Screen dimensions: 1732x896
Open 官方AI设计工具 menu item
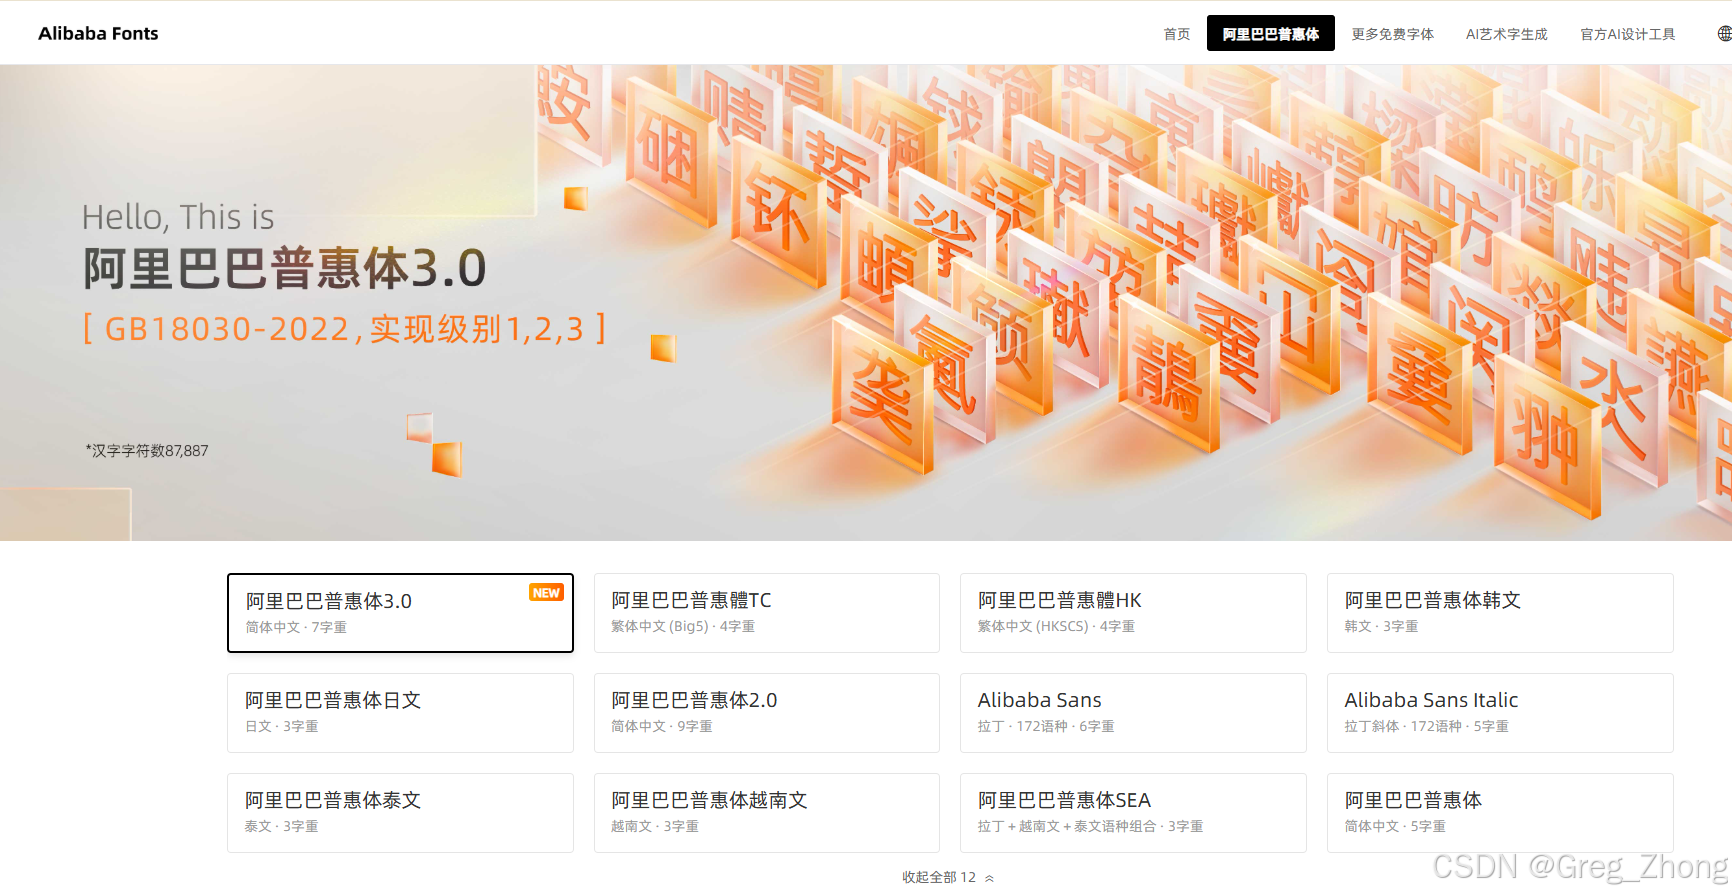coord(1628,34)
